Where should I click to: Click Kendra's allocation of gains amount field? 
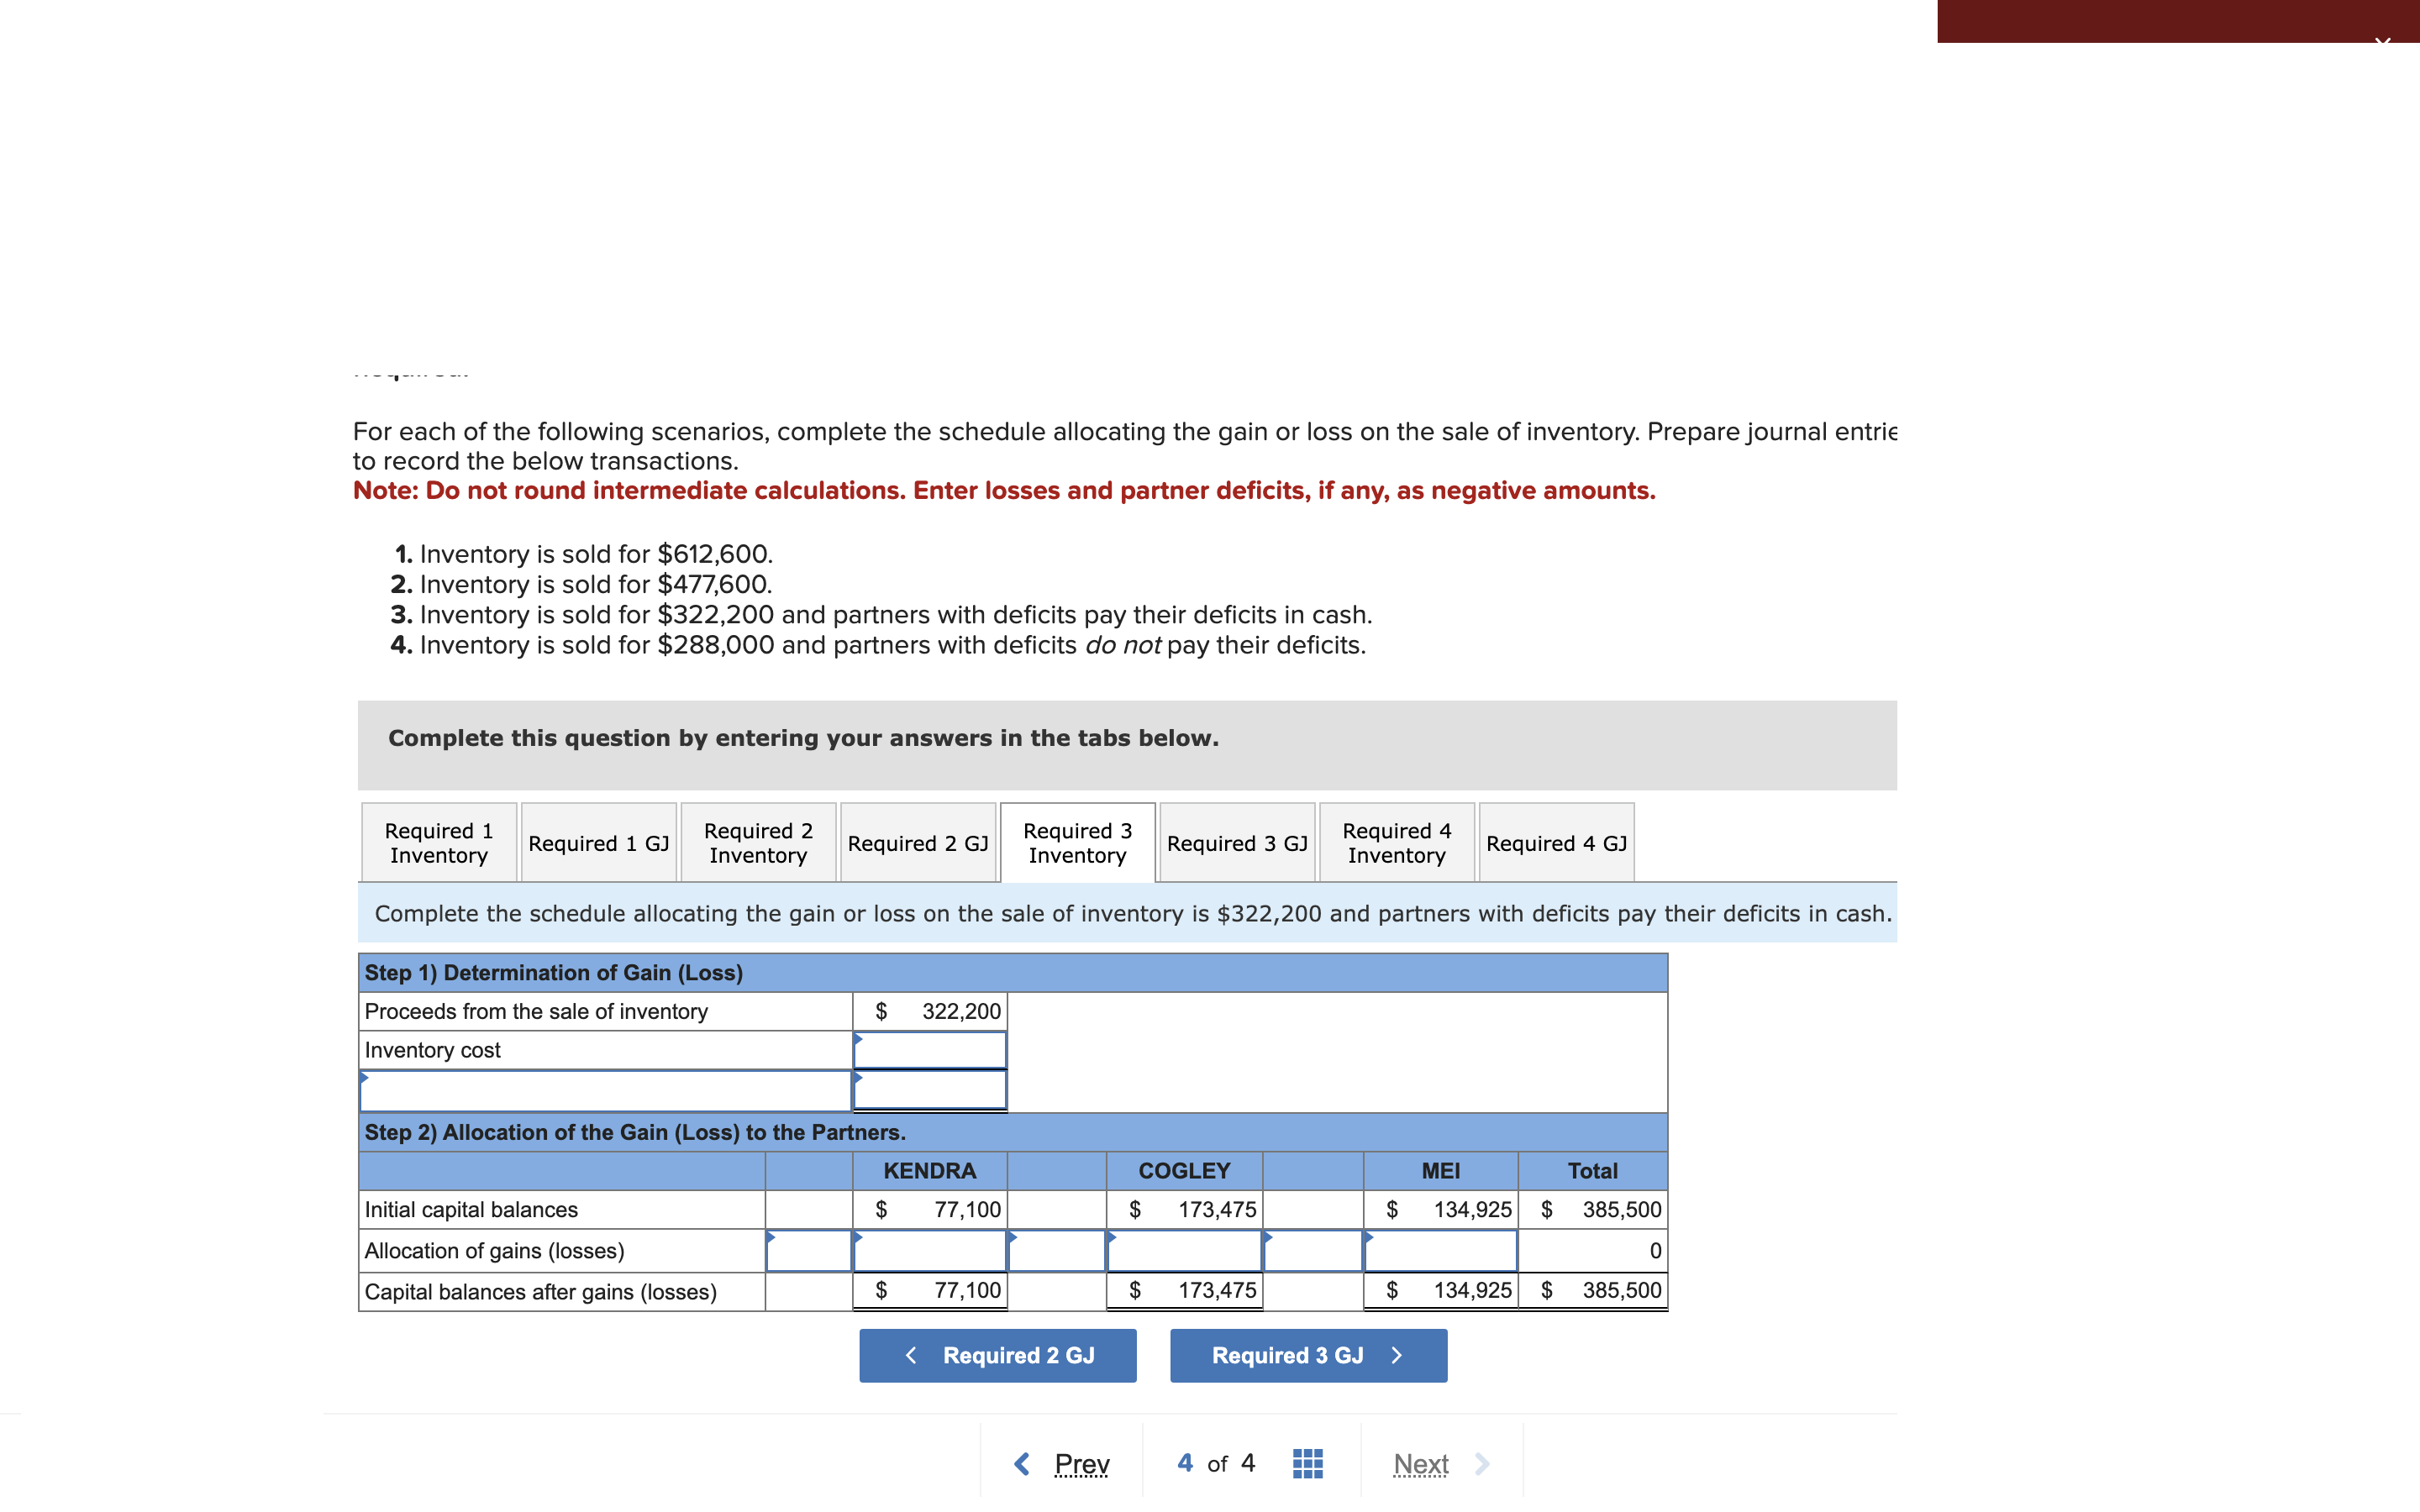pyautogui.click(x=930, y=1251)
